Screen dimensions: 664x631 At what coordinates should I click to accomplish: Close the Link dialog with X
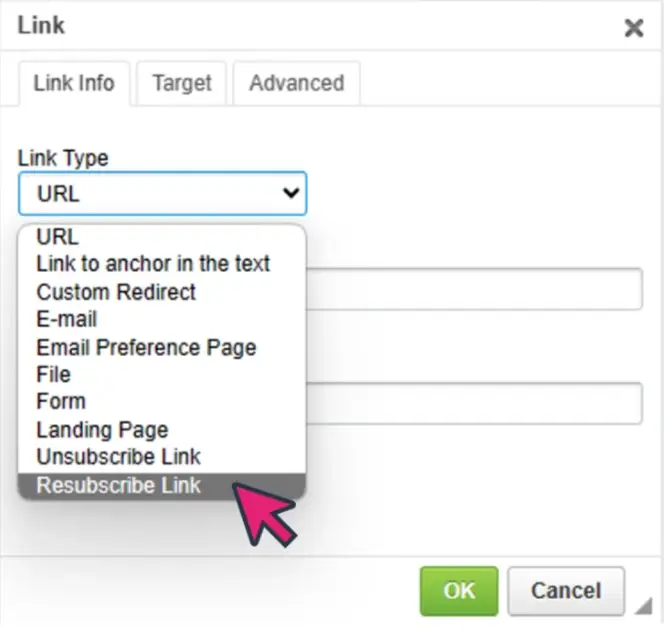(634, 28)
